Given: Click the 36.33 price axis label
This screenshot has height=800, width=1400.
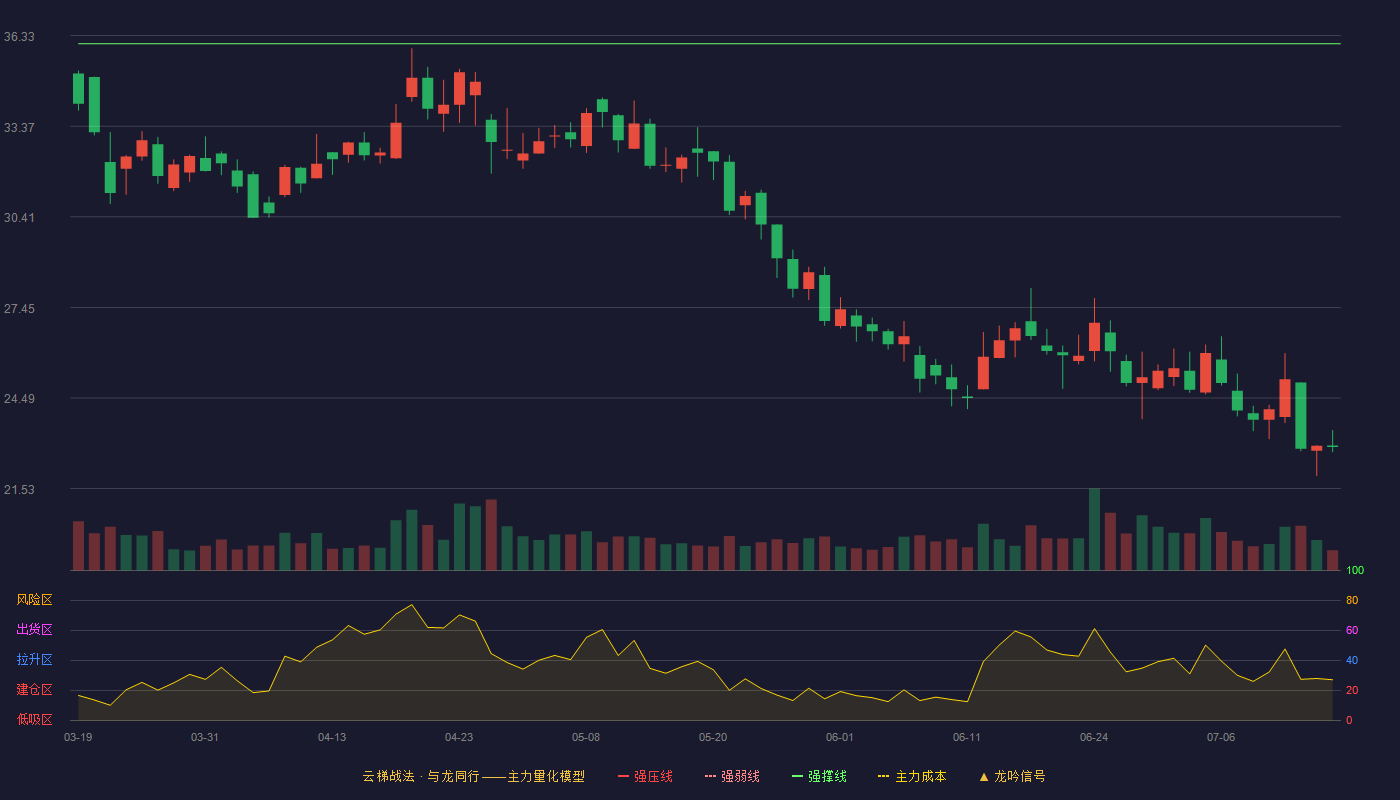Looking at the screenshot, I should [x=19, y=37].
